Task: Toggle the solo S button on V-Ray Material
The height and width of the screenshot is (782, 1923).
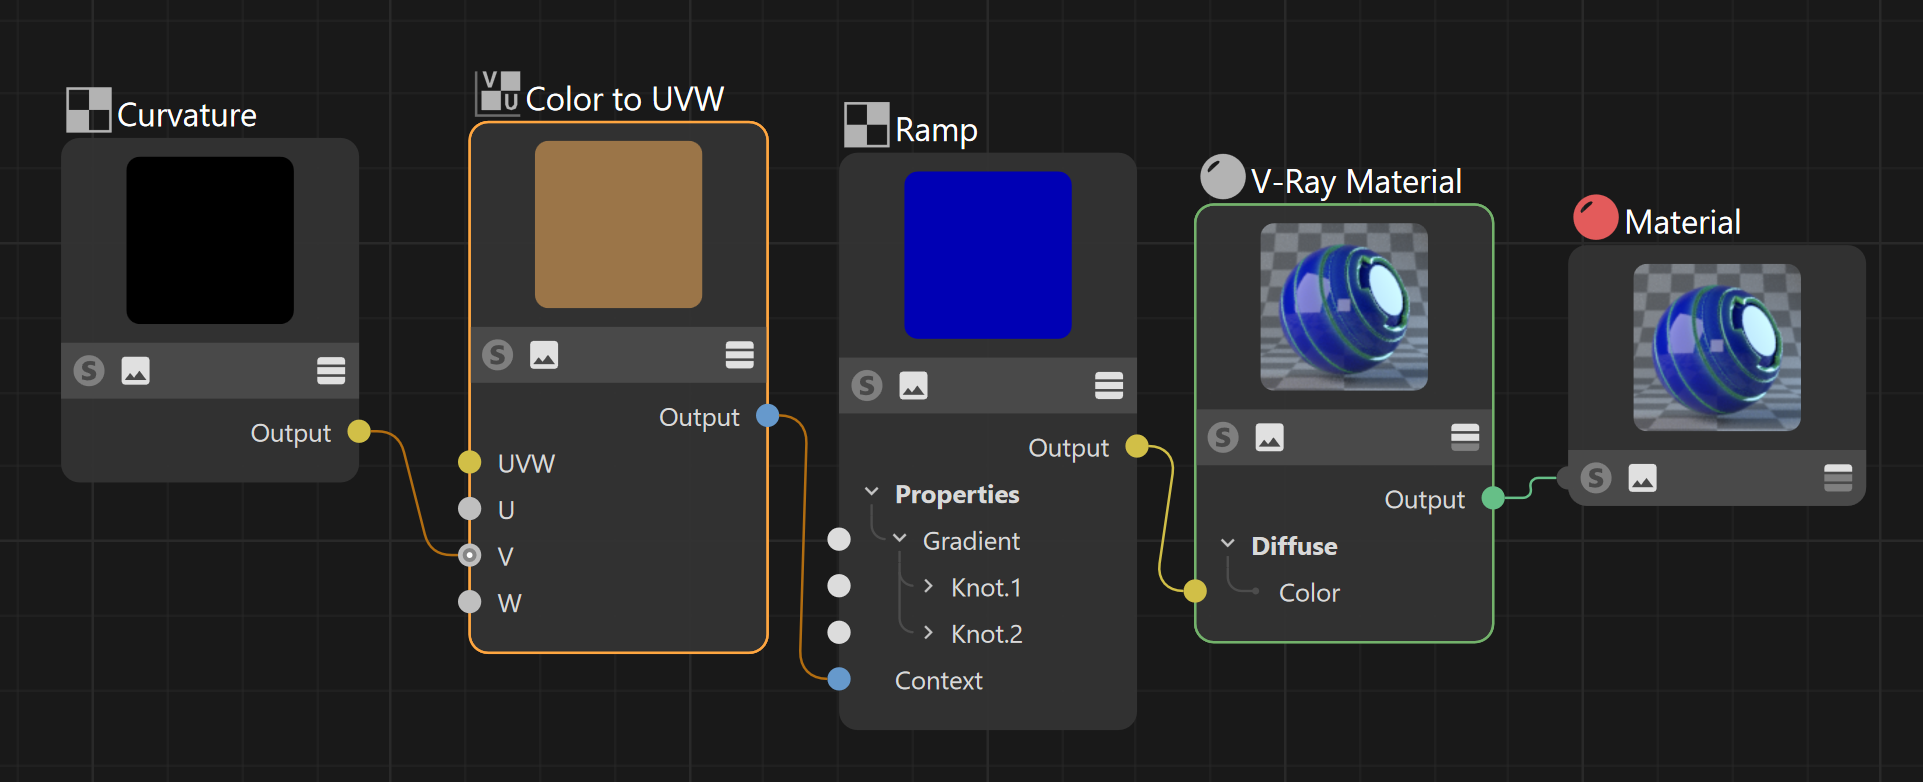Action: tap(1223, 437)
